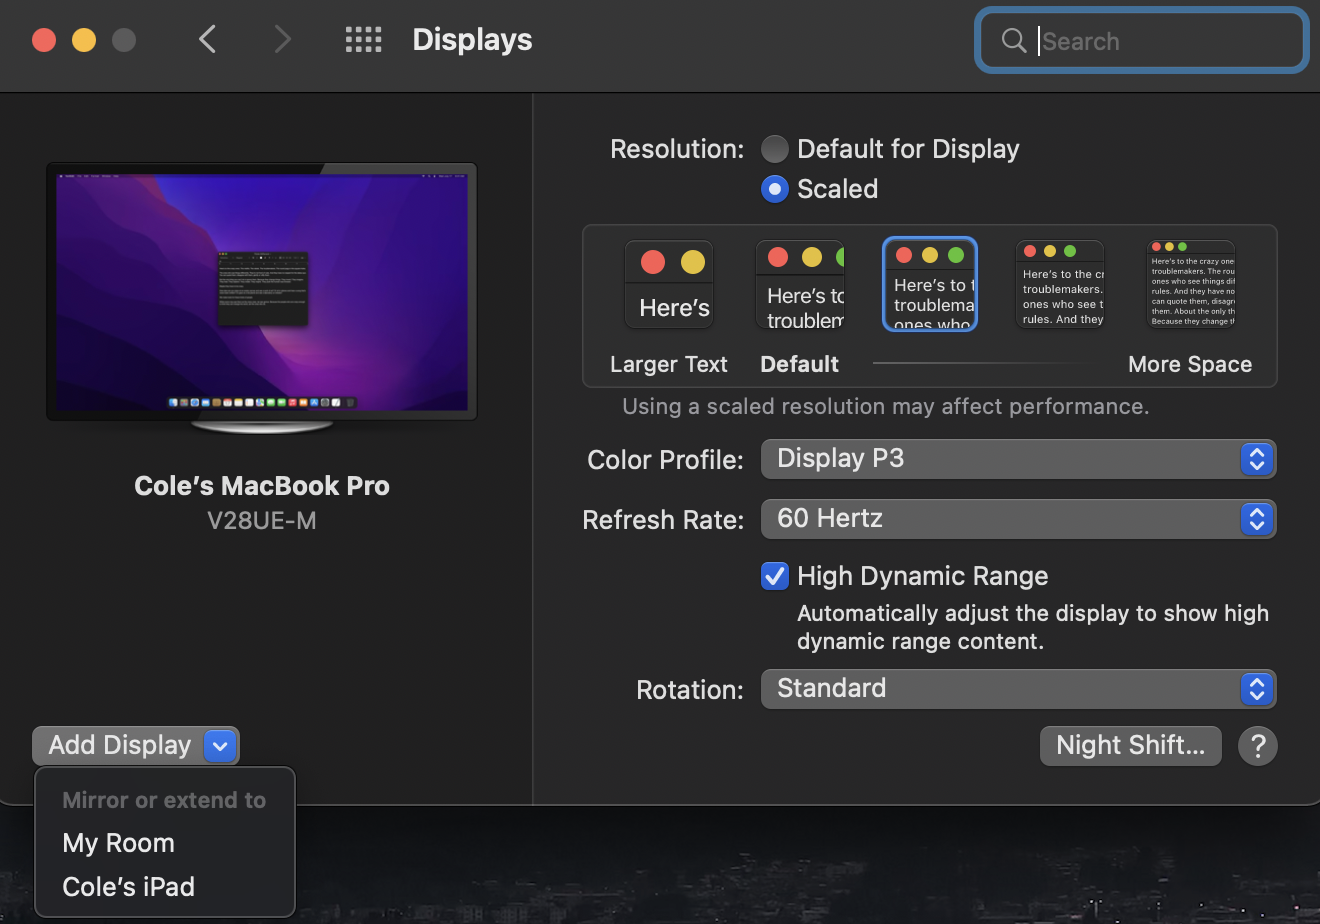This screenshot has width=1320, height=924.
Task: Select Default for Display radio button
Action: [775, 150]
